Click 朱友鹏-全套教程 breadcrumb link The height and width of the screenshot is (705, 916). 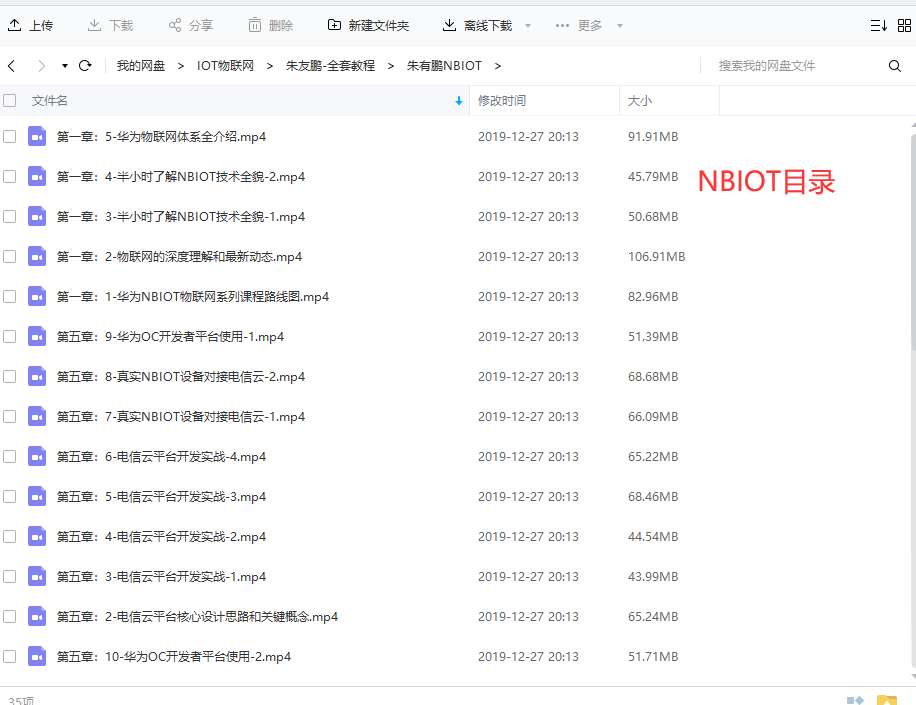(331, 65)
